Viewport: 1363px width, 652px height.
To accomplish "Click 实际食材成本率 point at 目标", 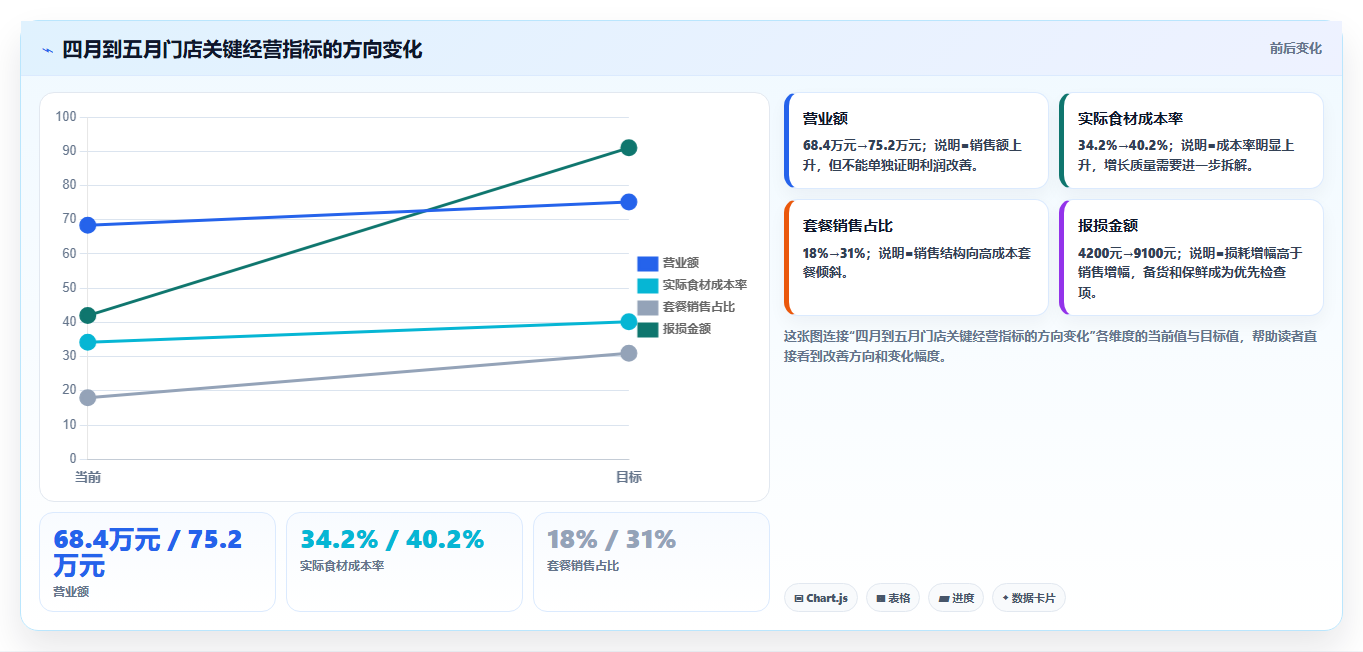I will [629, 322].
